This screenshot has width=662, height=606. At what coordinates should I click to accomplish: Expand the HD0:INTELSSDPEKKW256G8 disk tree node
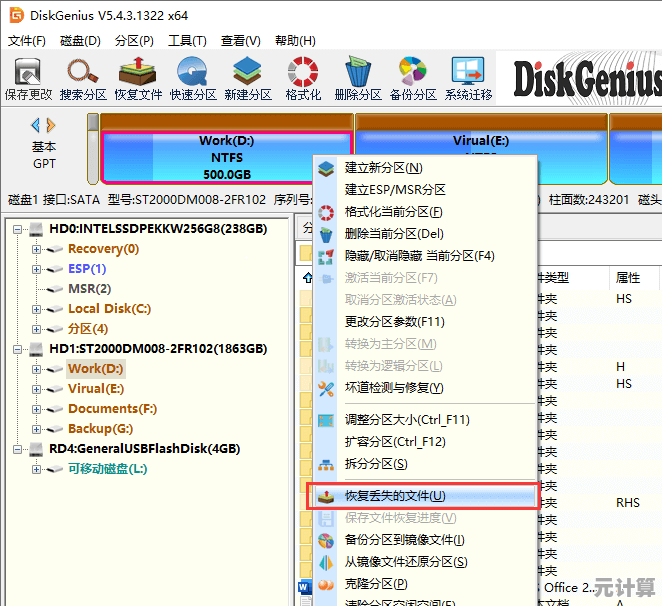[18, 229]
